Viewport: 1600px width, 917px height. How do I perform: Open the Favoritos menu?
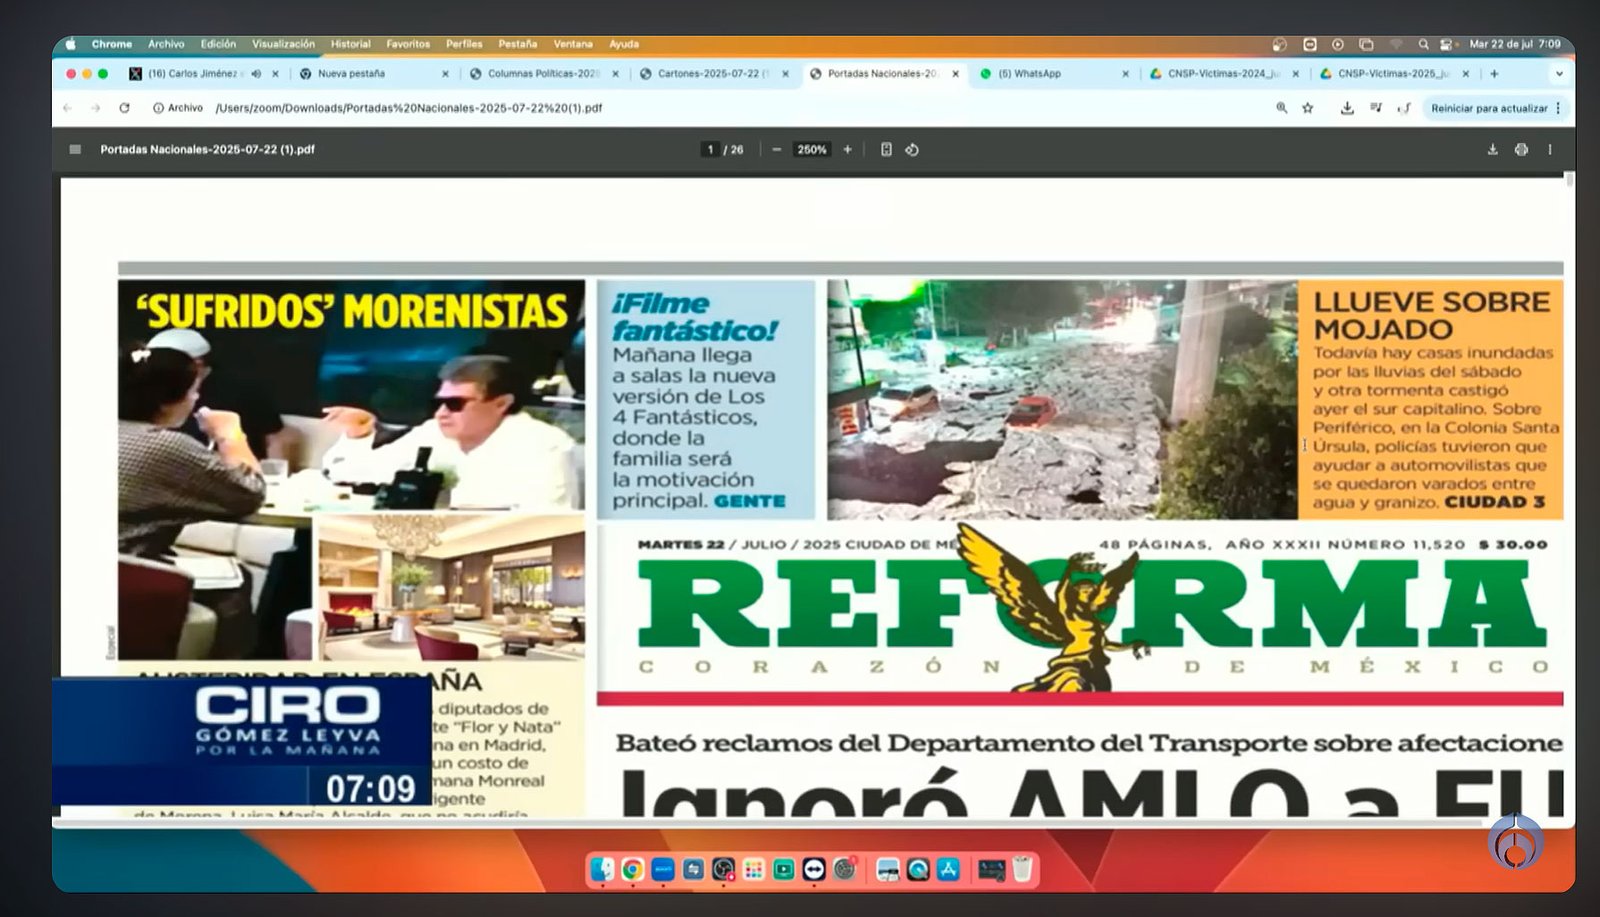point(408,44)
